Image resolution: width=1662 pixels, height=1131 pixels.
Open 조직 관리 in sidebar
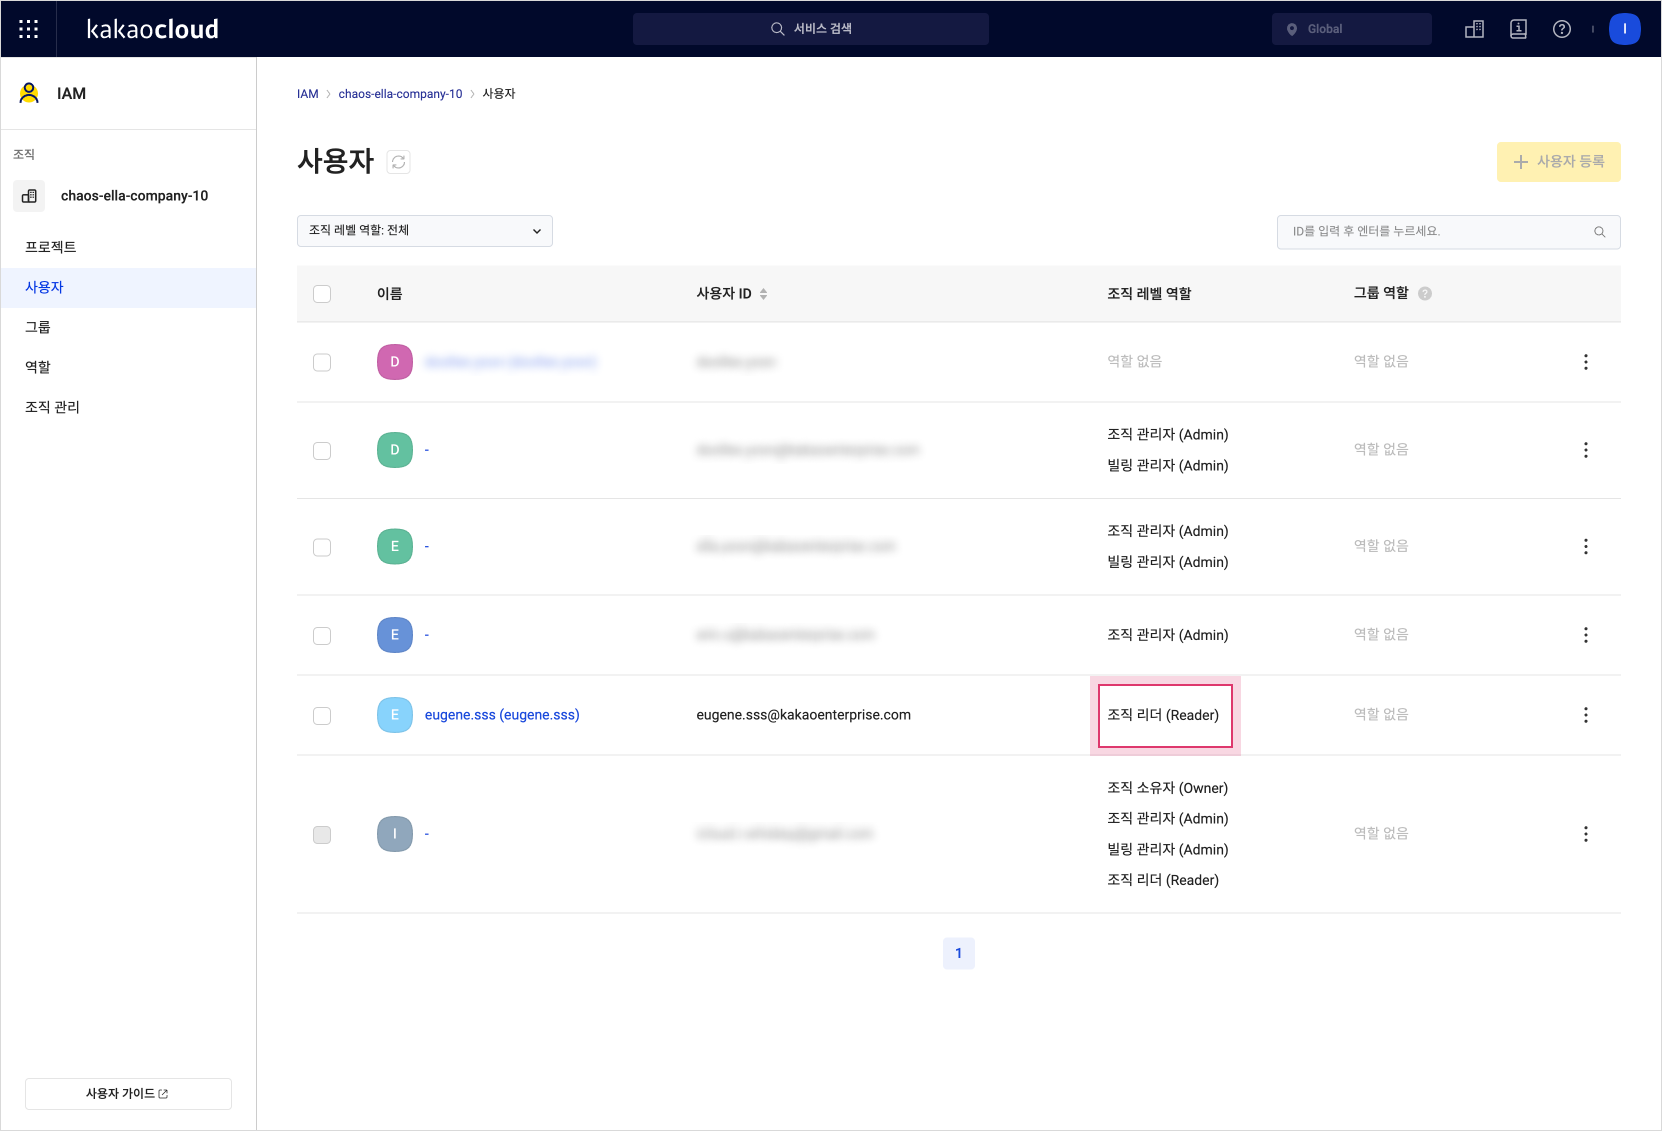(128, 407)
